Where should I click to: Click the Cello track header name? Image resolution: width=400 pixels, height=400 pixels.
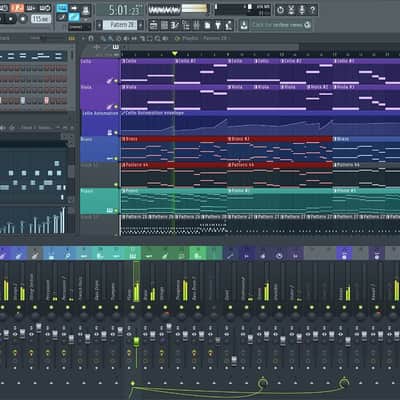(86, 61)
